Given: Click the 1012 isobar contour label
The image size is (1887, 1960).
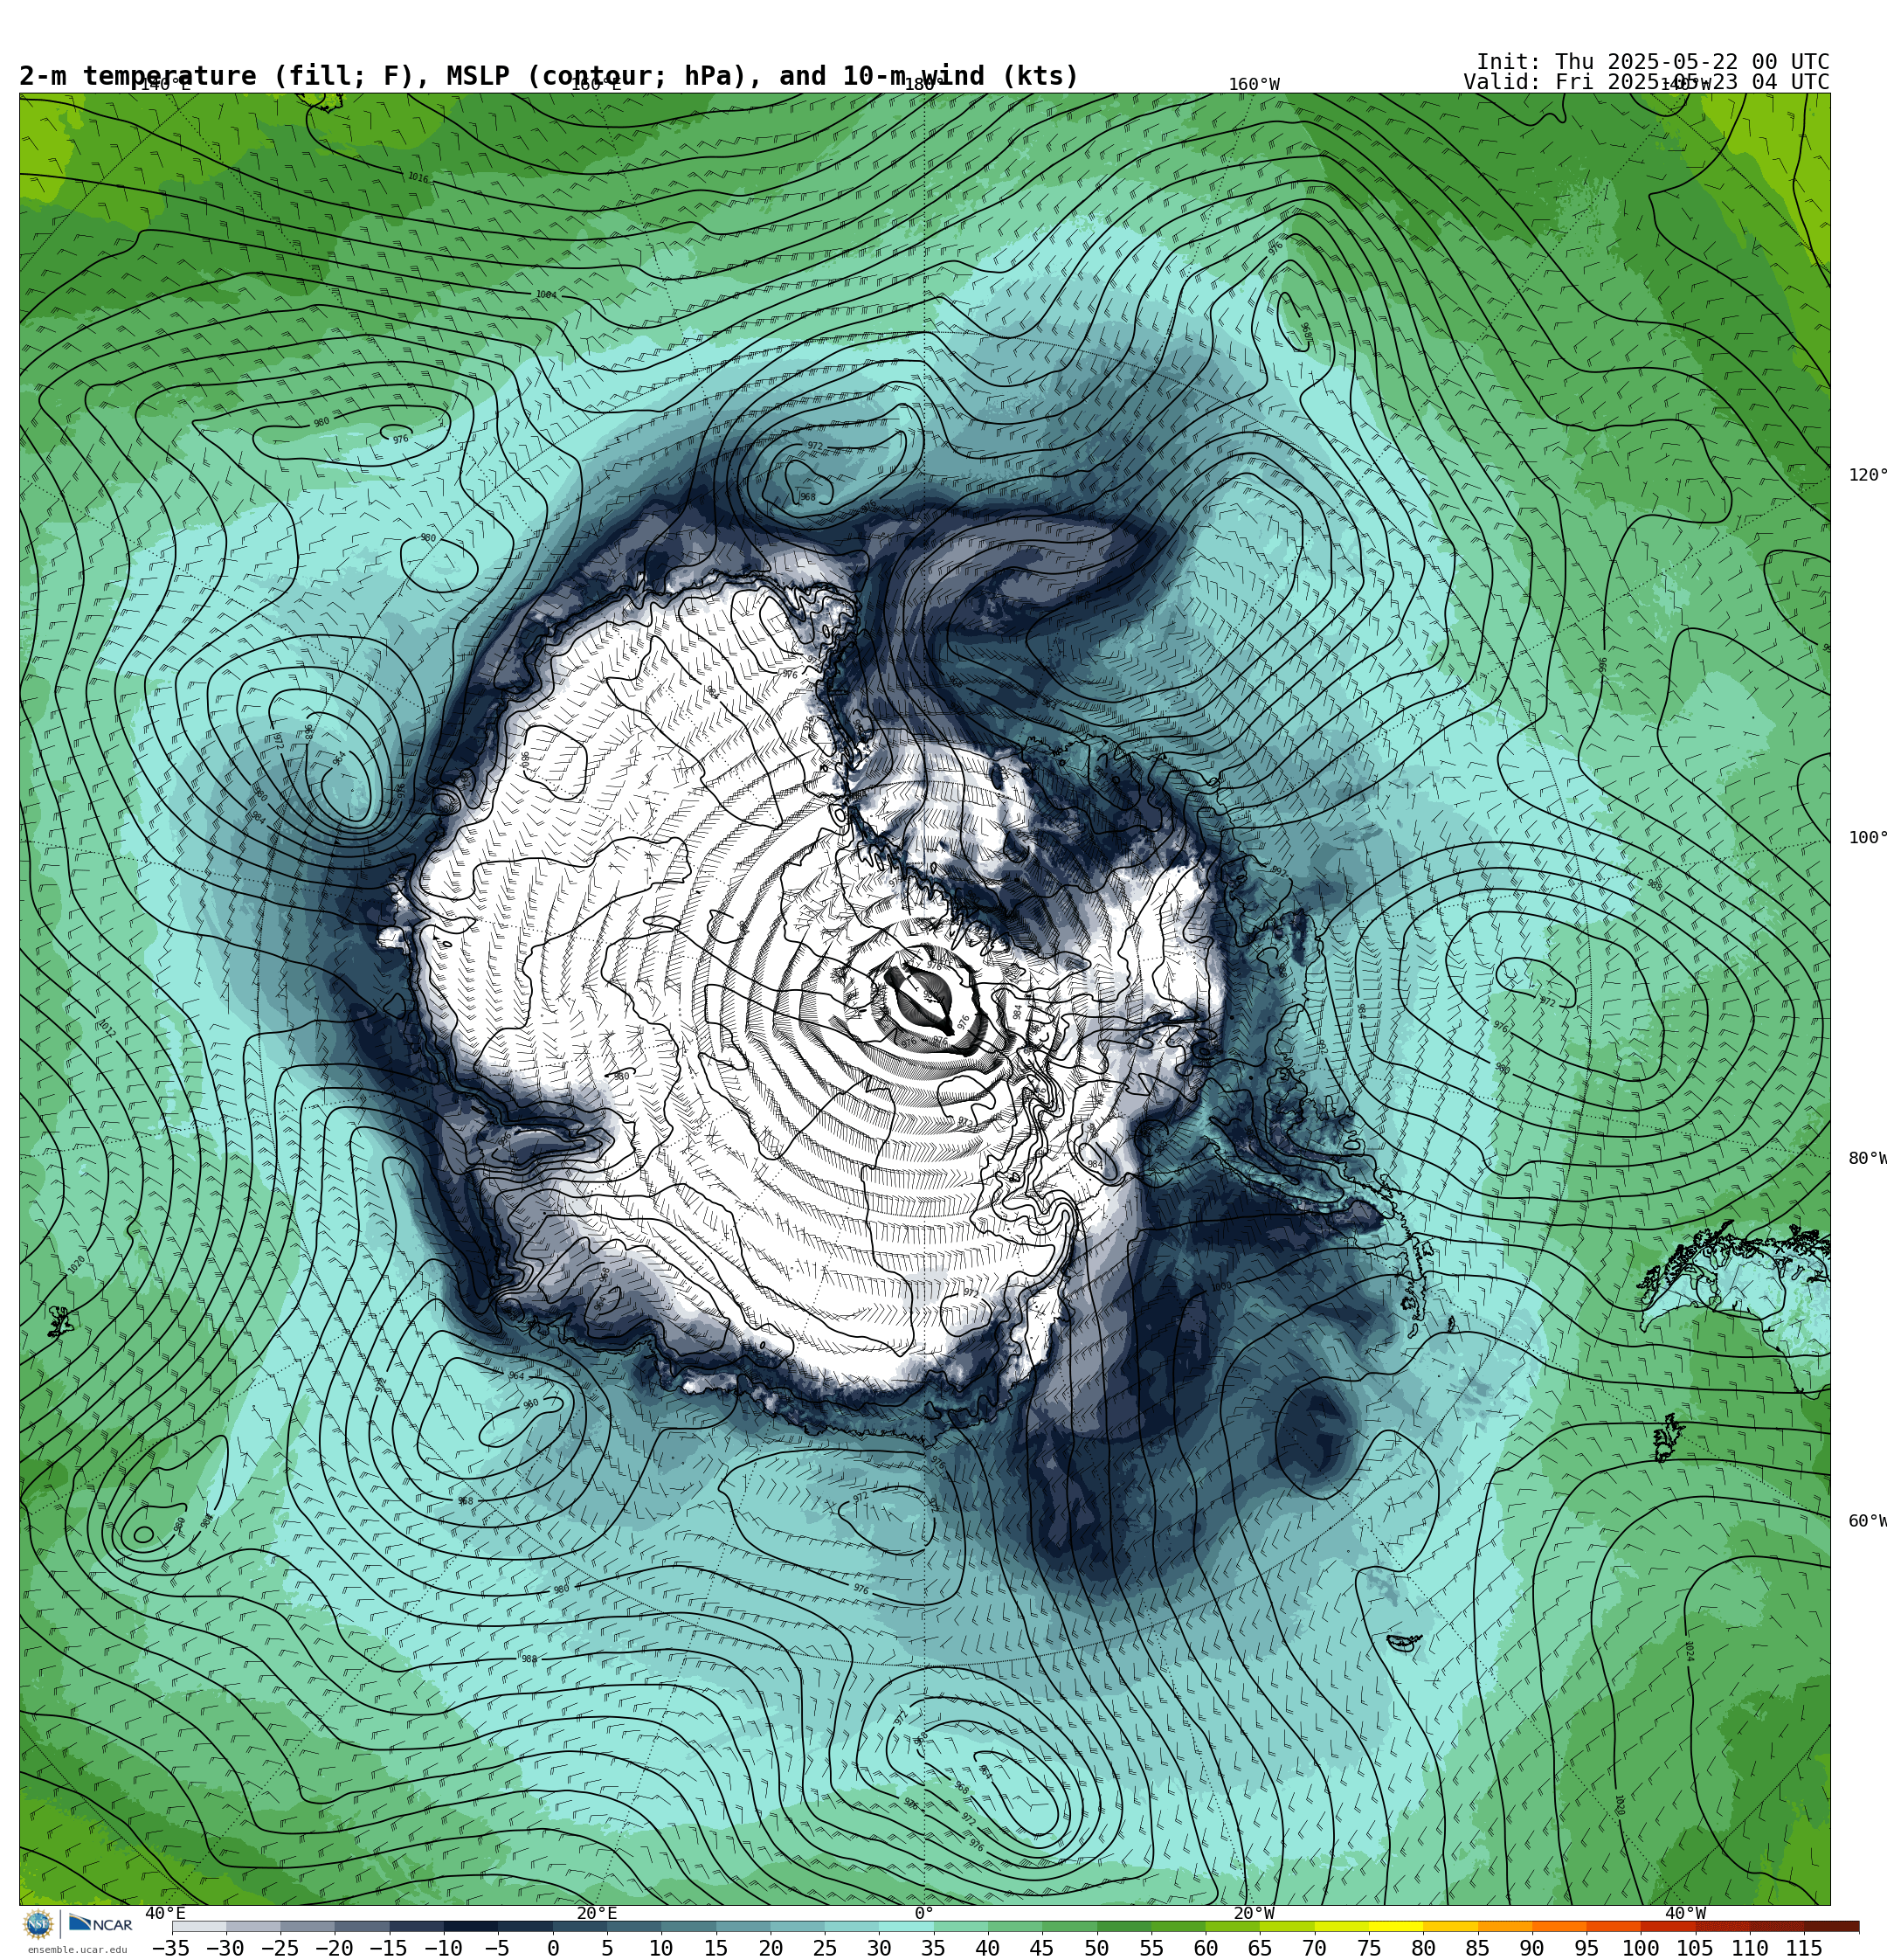Looking at the screenshot, I should click(106, 1028).
